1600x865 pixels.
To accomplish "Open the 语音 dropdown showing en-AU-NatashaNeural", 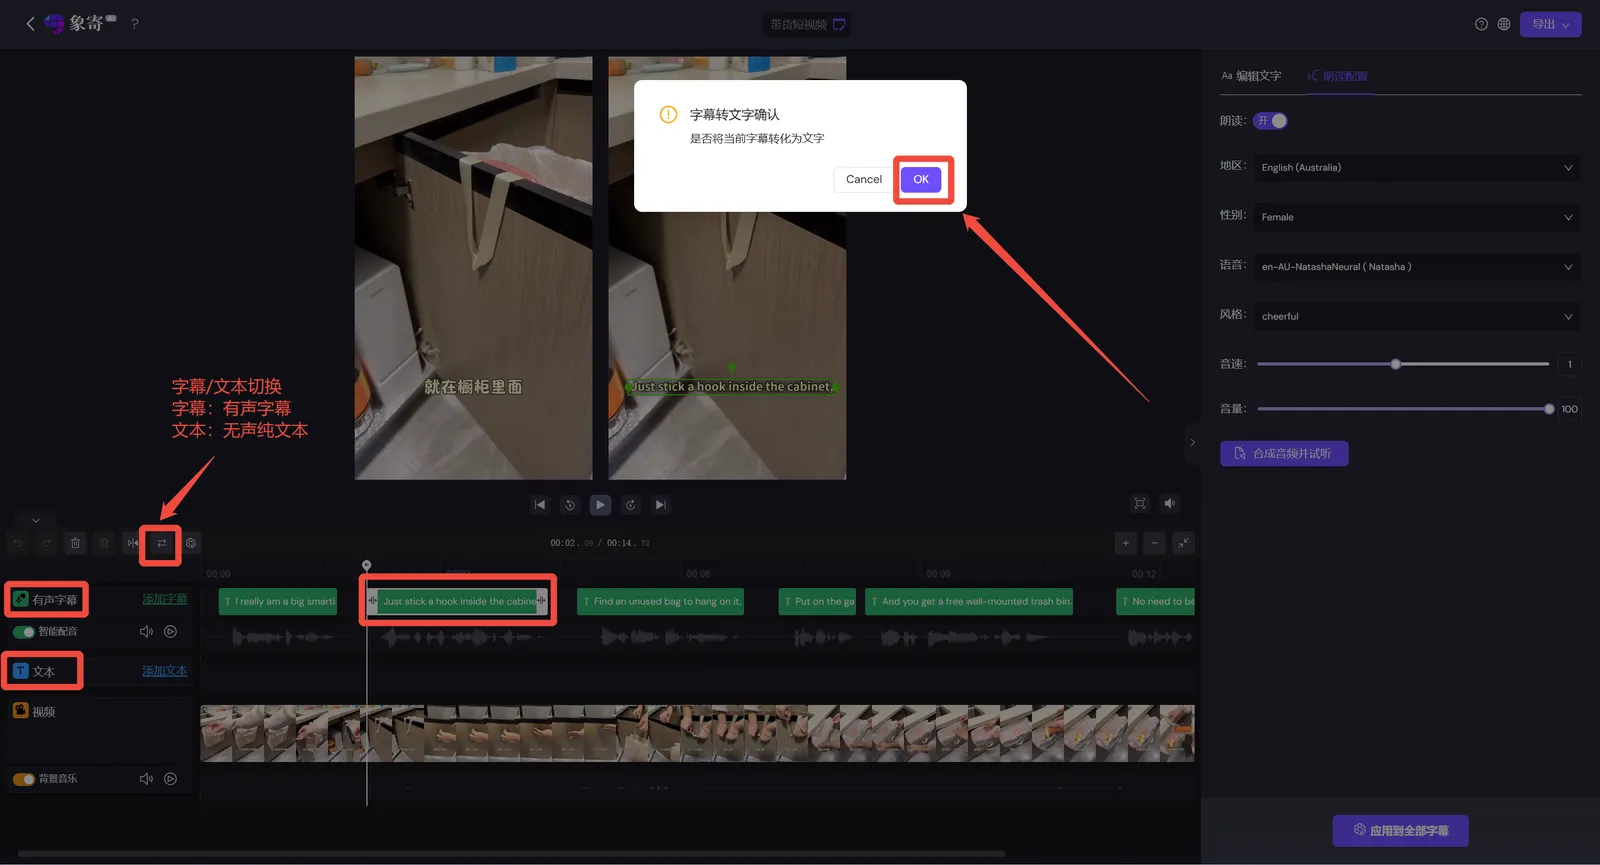I will click(x=1417, y=267).
